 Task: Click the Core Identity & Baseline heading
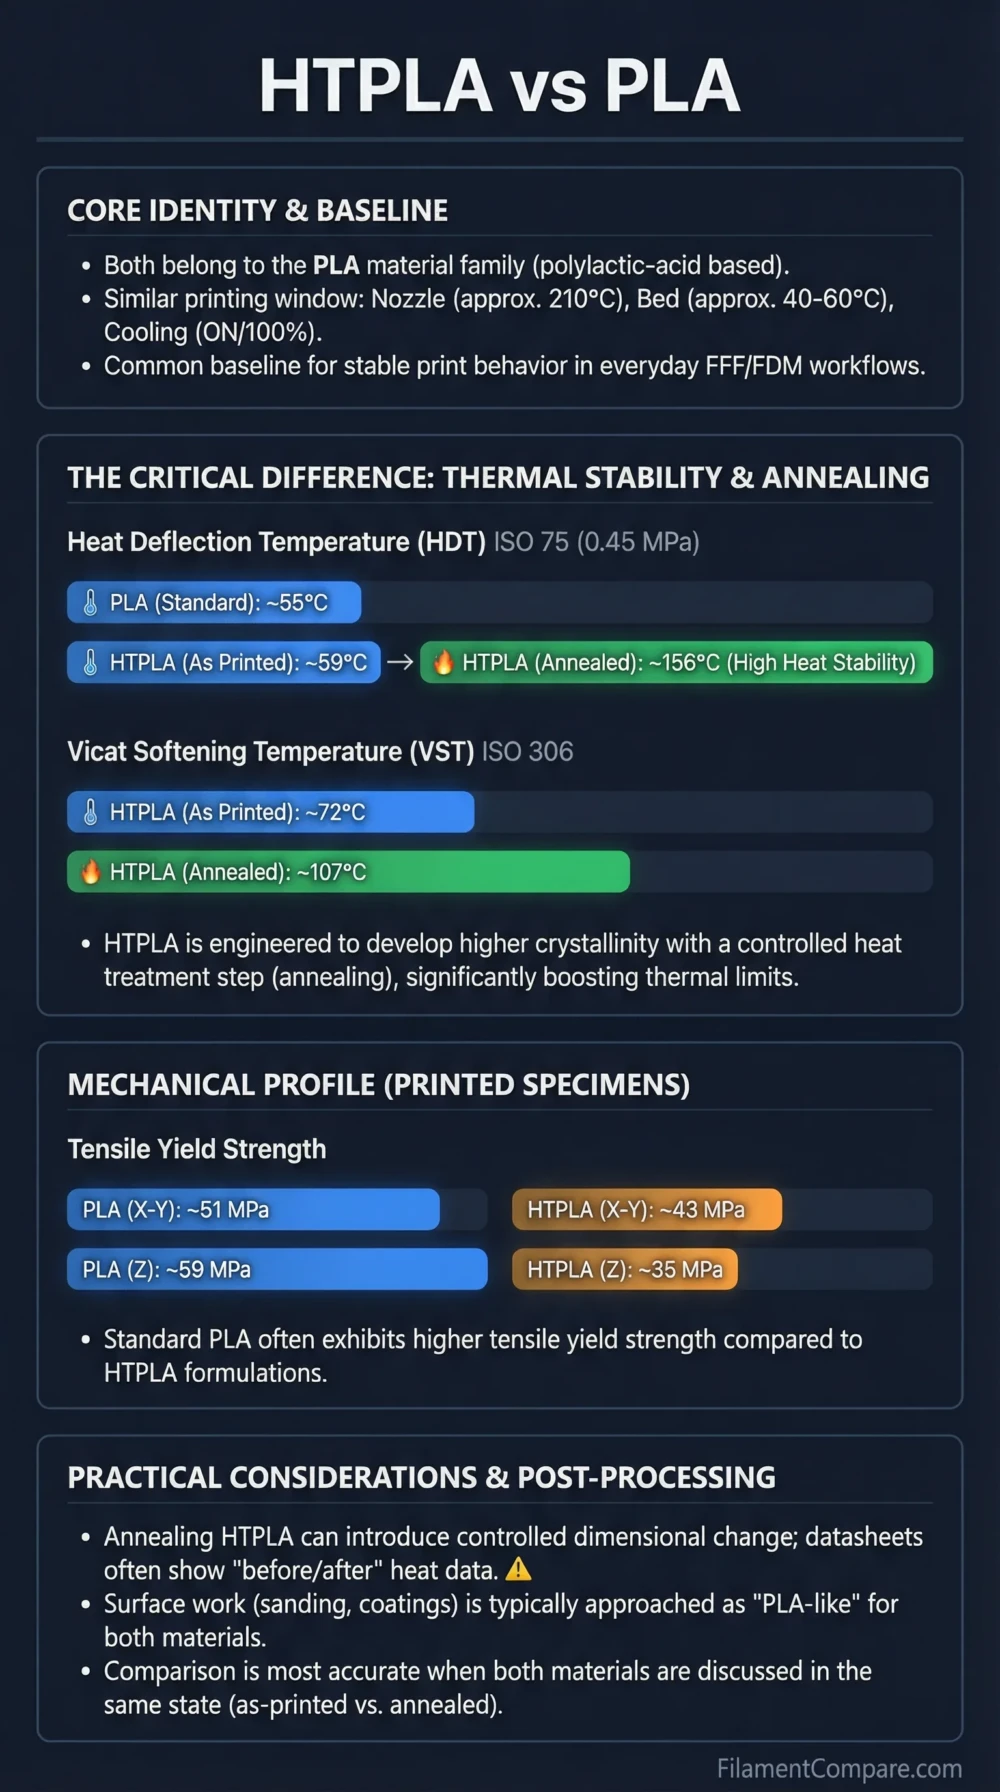click(257, 210)
